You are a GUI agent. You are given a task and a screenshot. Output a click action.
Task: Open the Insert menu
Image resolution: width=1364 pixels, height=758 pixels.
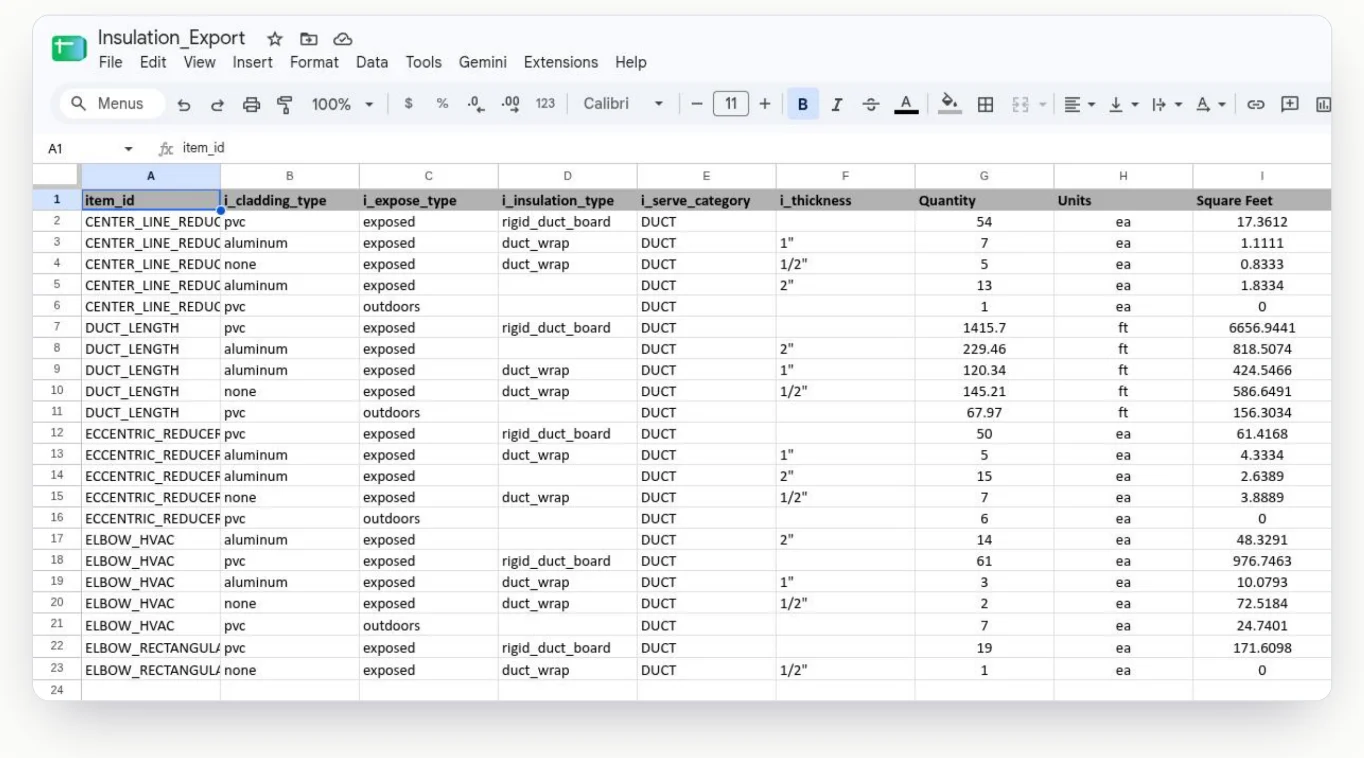[x=253, y=62]
